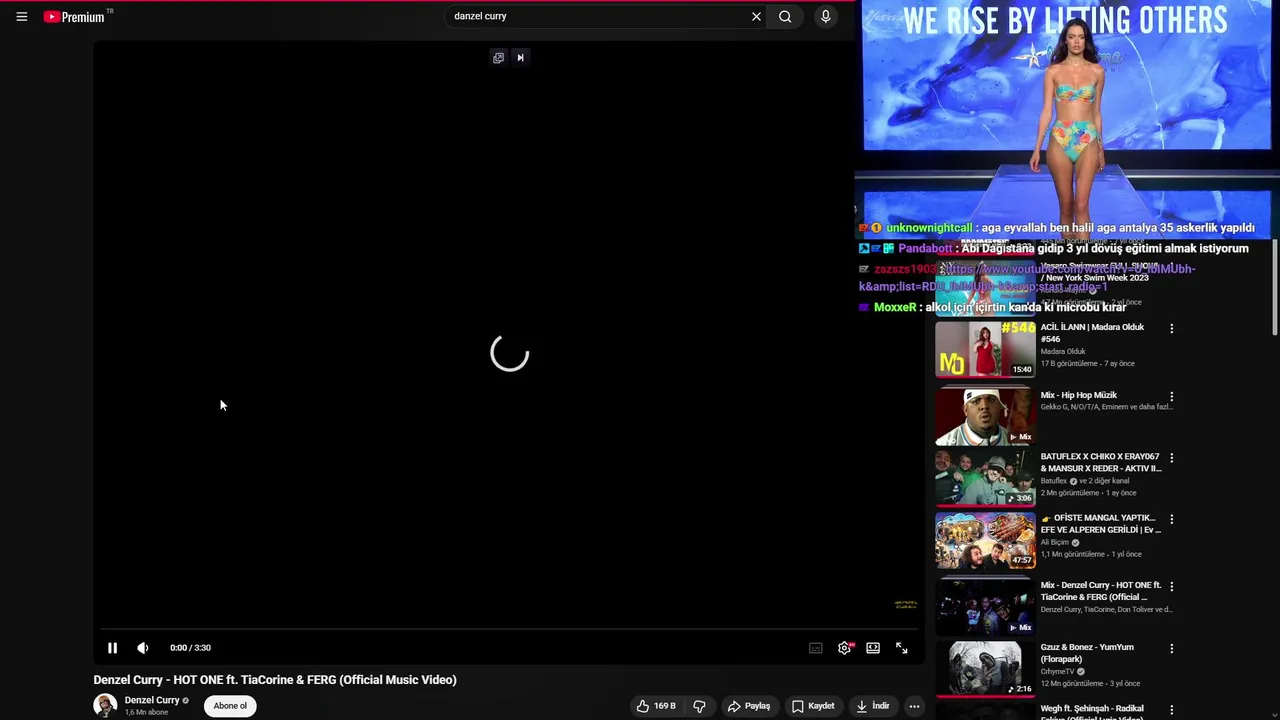This screenshot has height=720, width=1280.
Task: Like the video showing 169 B
Action: click(x=656, y=706)
